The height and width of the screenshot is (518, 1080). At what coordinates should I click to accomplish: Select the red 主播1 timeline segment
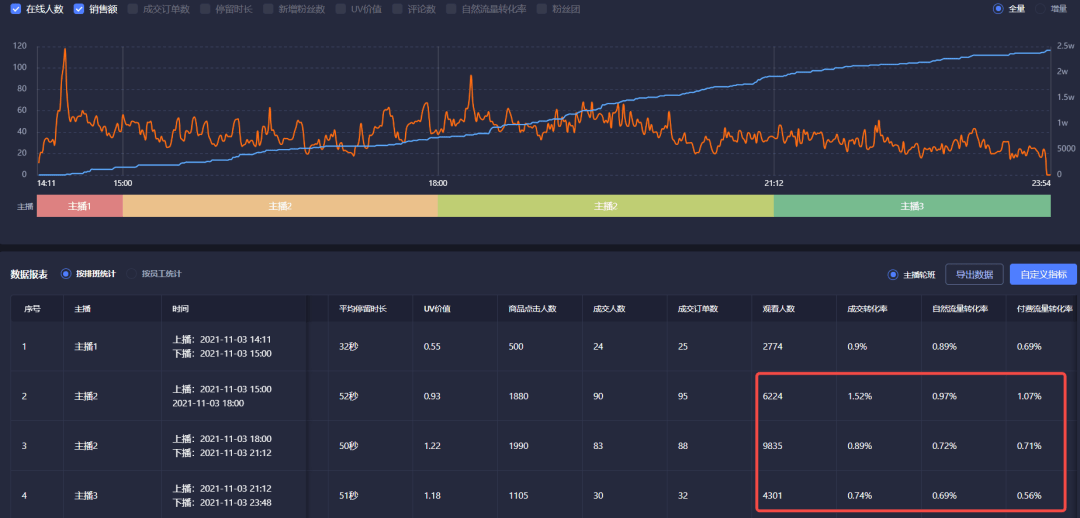point(79,206)
